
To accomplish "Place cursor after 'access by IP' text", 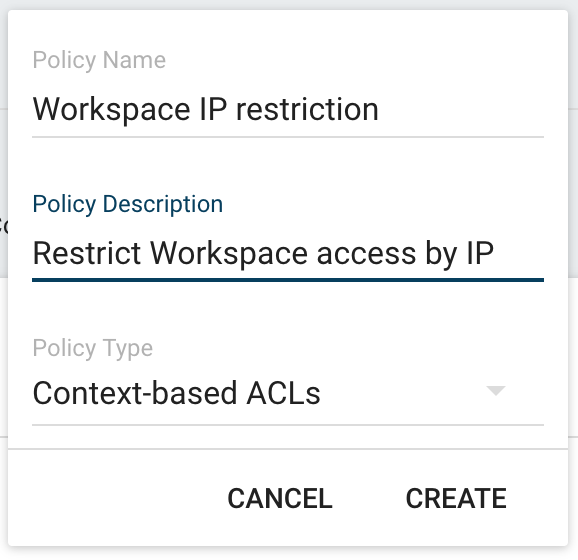I will pos(495,253).
